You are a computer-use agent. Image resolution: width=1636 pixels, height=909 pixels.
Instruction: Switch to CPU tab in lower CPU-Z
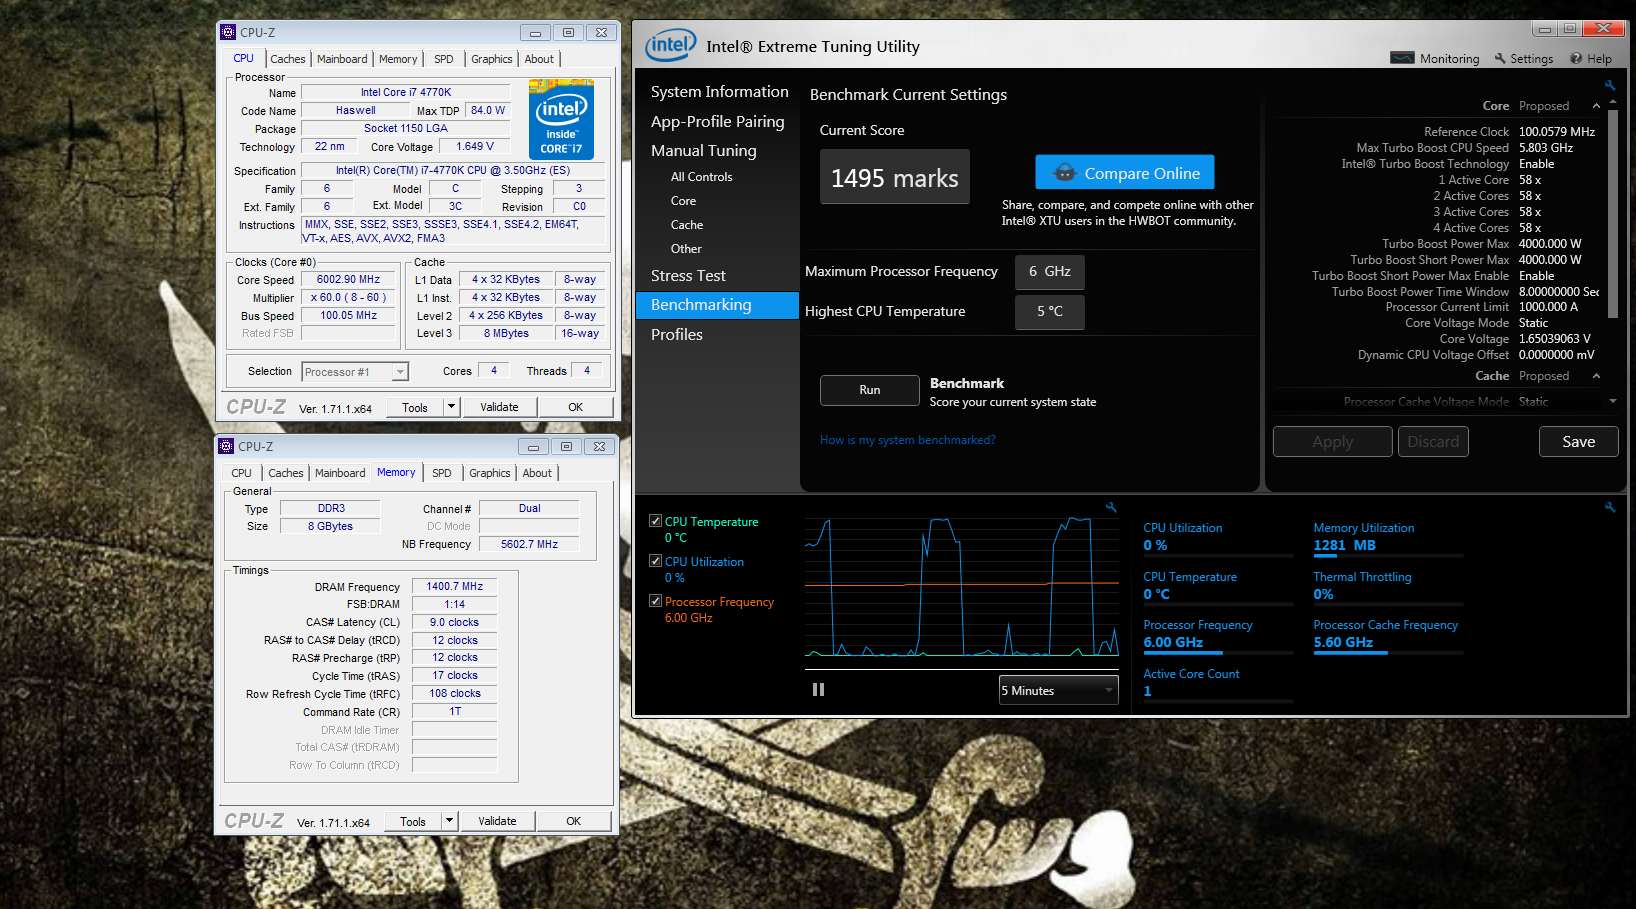tap(242, 473)
